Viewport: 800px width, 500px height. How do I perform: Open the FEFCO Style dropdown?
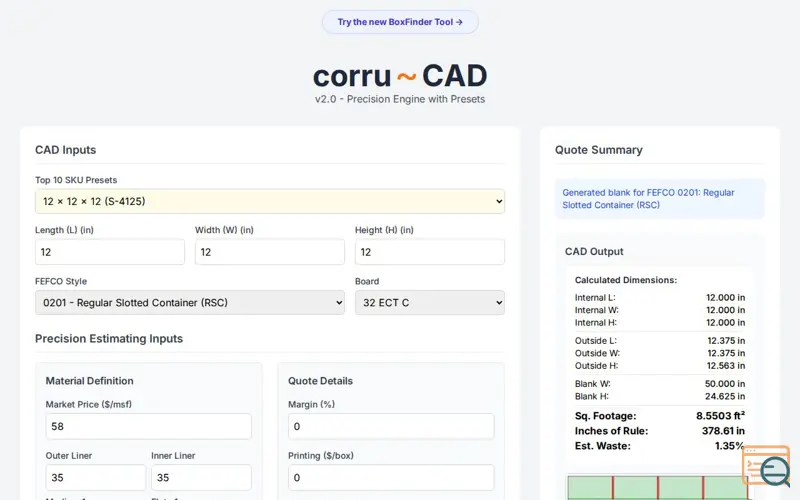click(190, 303)
